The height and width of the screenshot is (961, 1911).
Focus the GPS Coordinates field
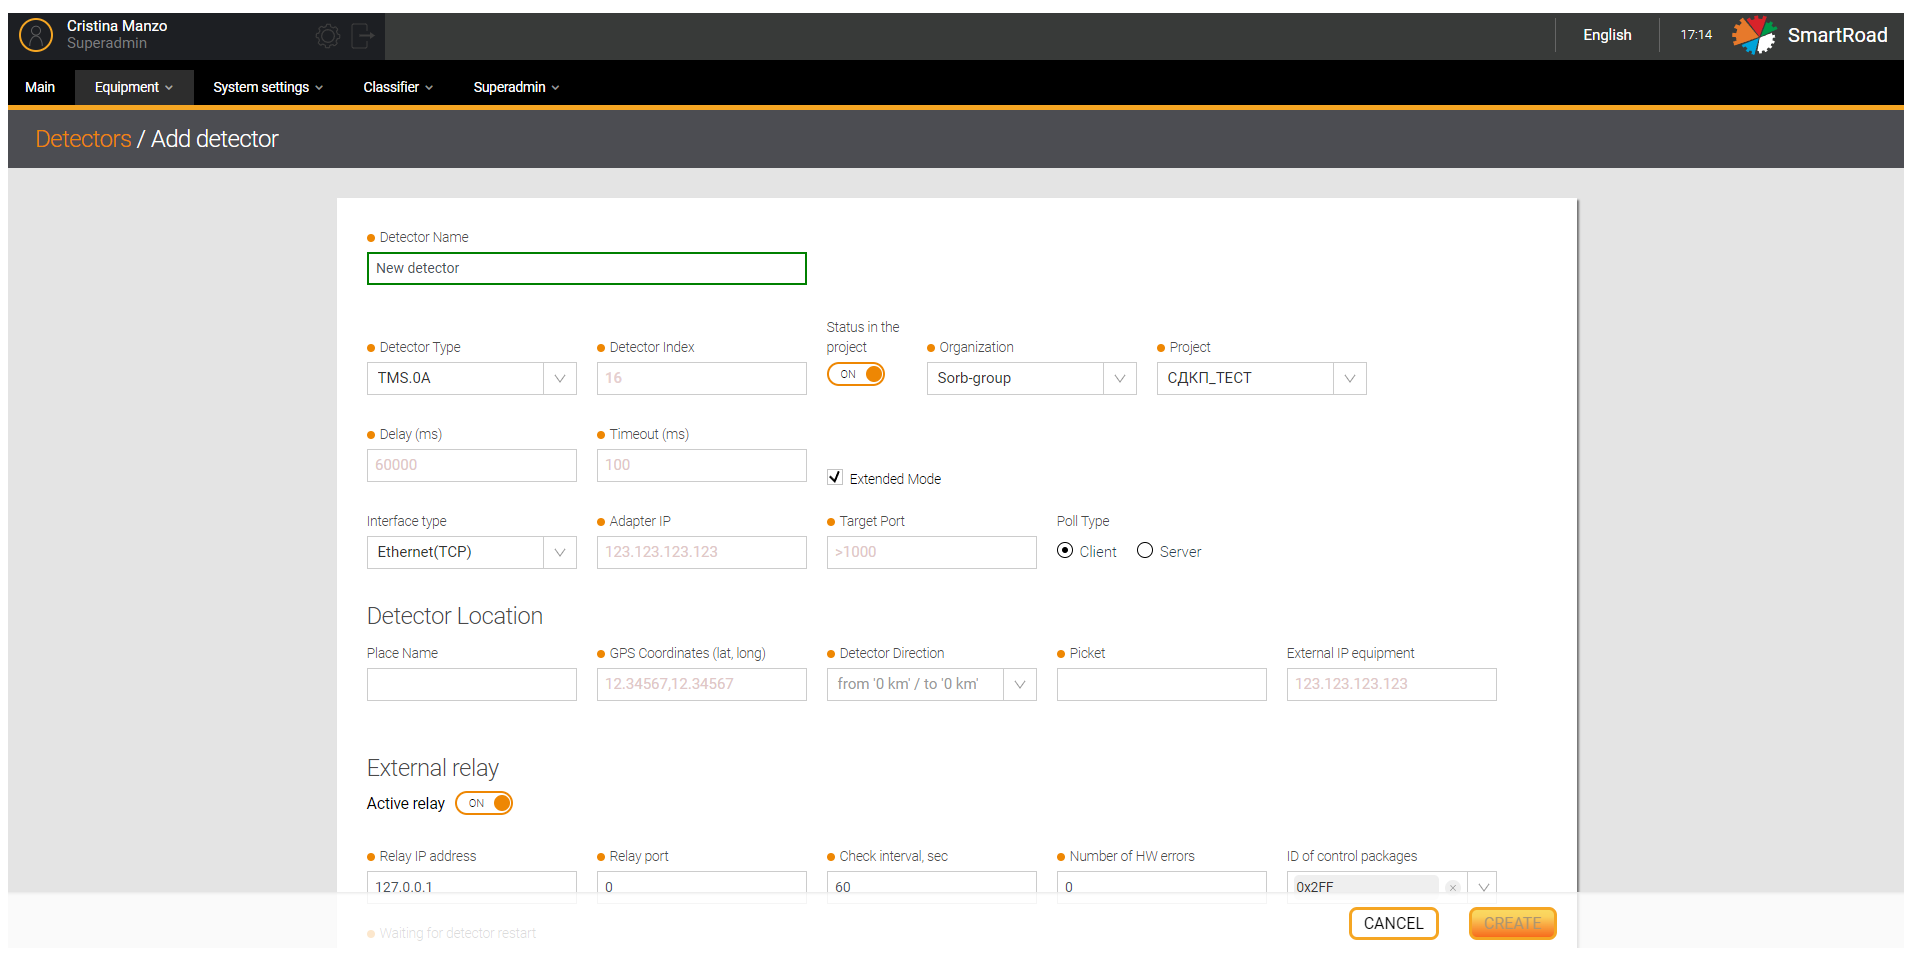(x=702, y=684)
